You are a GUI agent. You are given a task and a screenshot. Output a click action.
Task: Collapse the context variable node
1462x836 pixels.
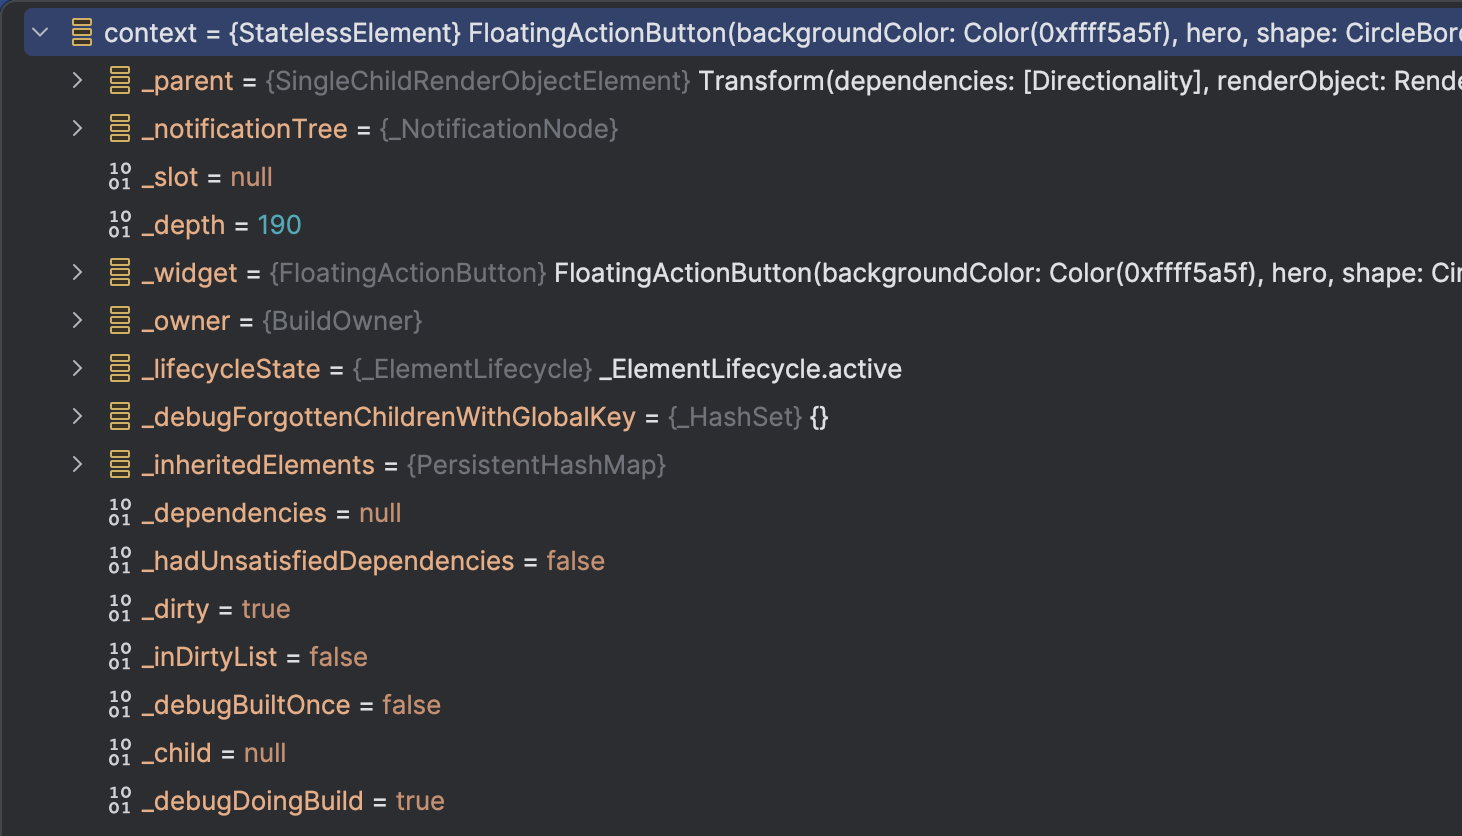coord(39,31)
